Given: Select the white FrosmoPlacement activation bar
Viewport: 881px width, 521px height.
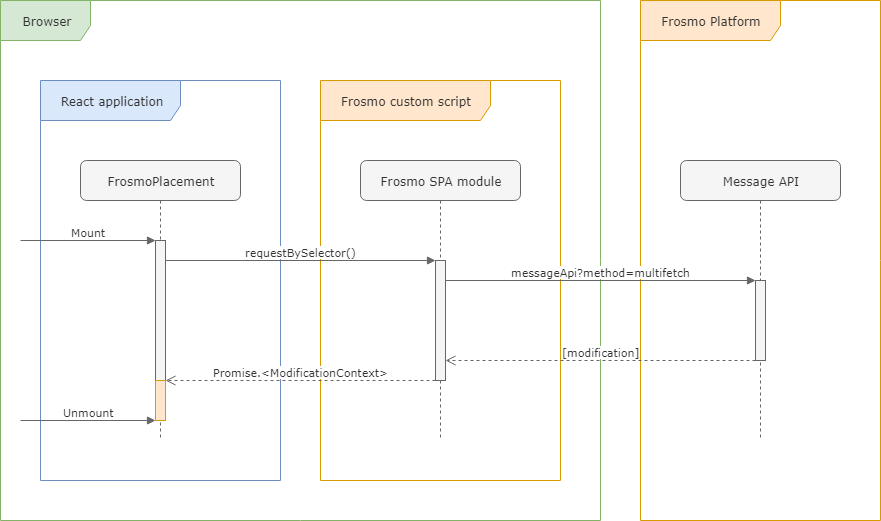Looking at the screenshot, I should click(160, 310).
